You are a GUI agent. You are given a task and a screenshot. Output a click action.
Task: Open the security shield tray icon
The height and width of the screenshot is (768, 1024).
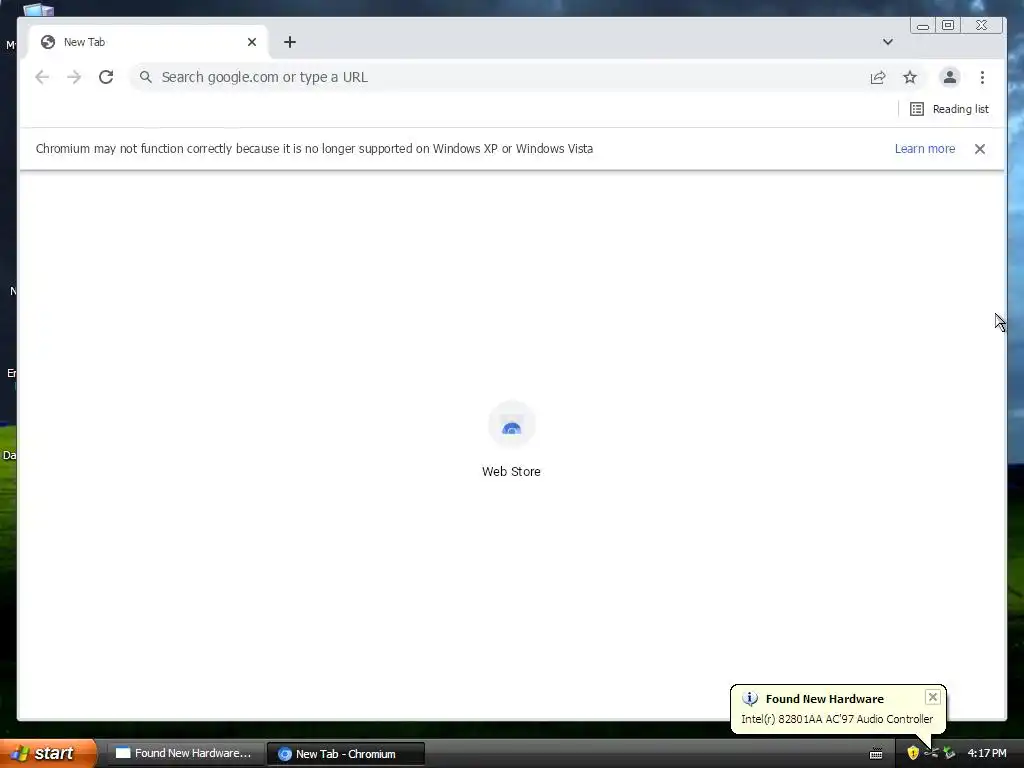click(913, 753)
